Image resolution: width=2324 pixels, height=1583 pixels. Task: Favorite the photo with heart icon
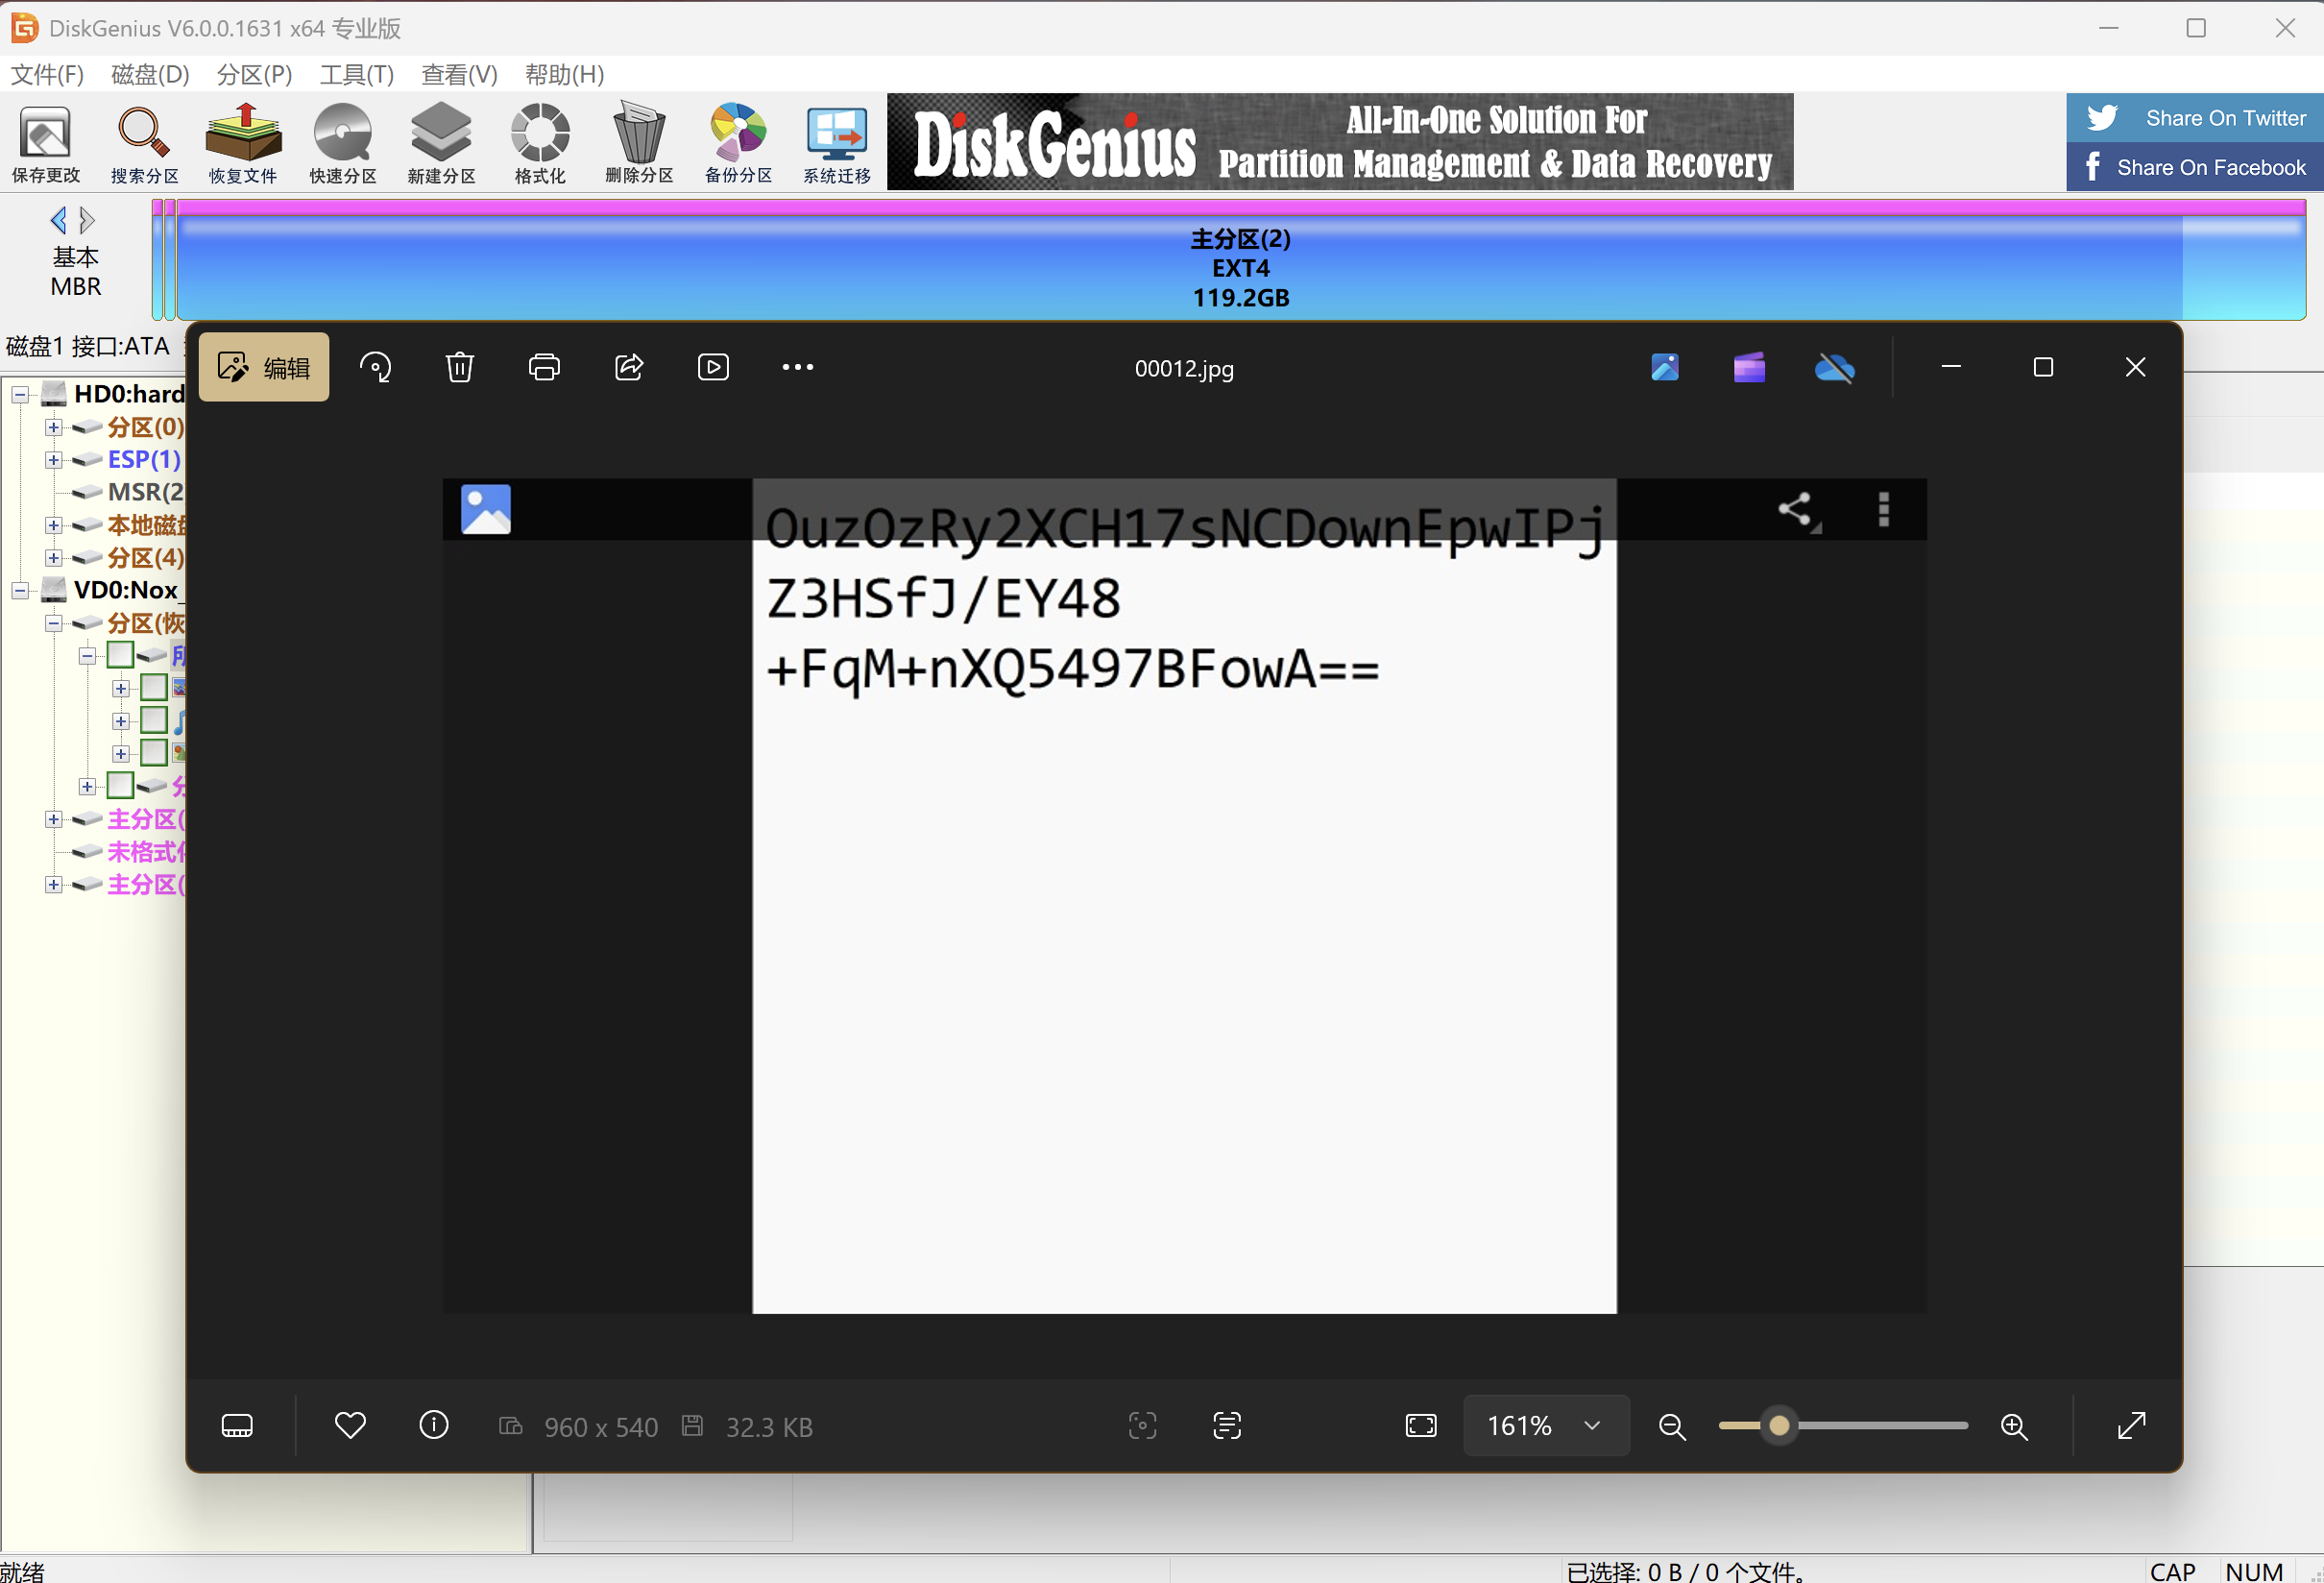[350, 1425]
